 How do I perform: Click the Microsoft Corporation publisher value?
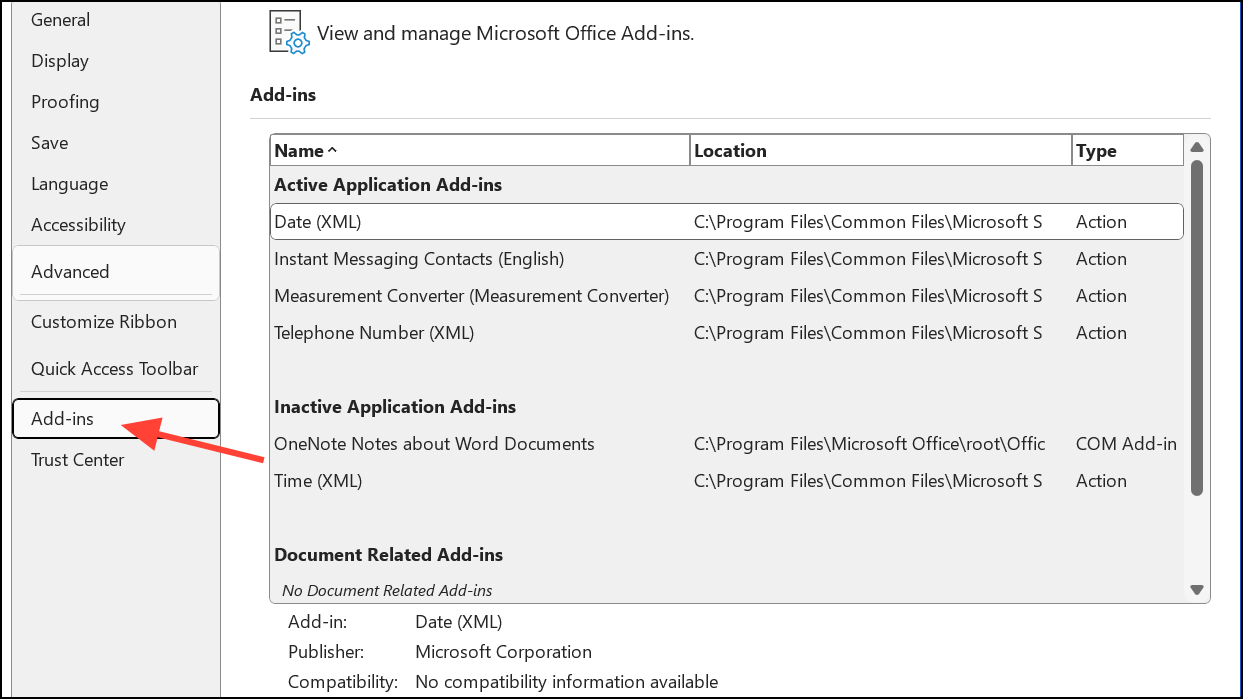(x=504, y=652)
